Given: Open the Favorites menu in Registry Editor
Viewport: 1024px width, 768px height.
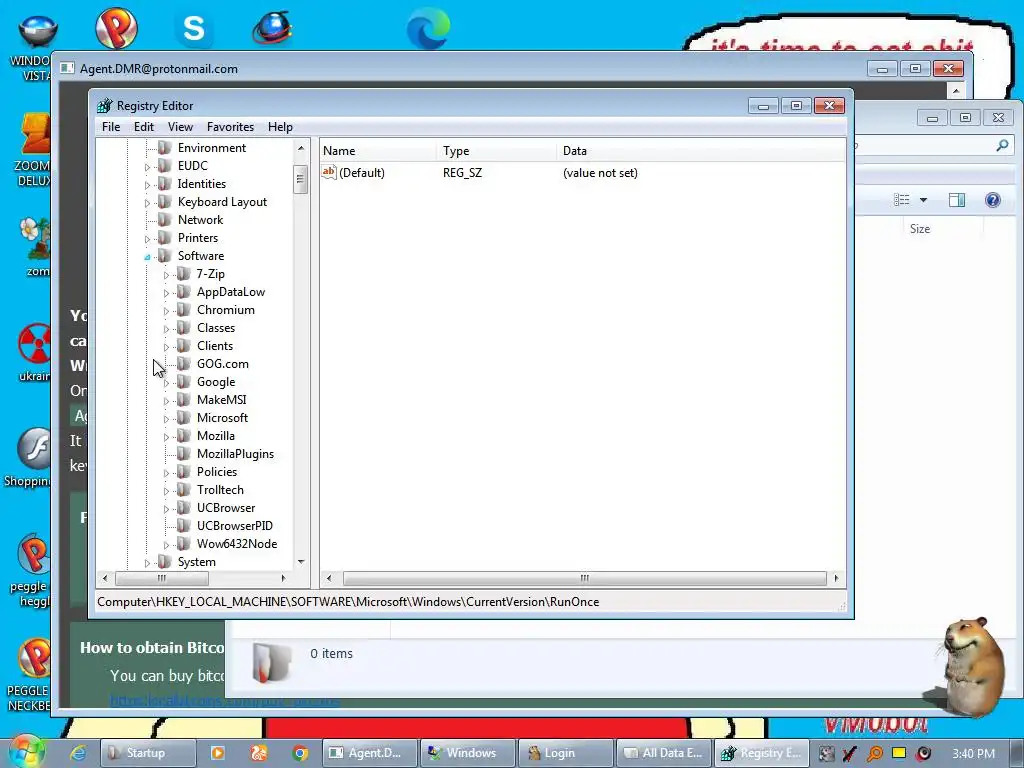Looking at the screenshot, I should point(230,127).
